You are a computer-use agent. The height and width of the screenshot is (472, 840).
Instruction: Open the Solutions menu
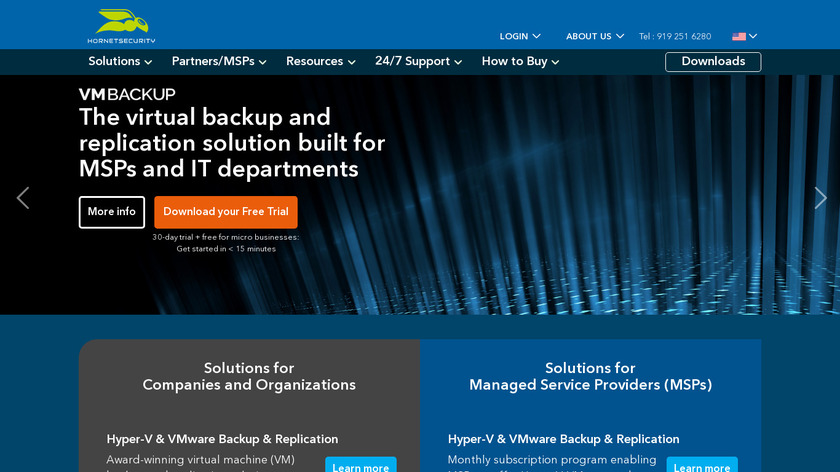(120, 62)
